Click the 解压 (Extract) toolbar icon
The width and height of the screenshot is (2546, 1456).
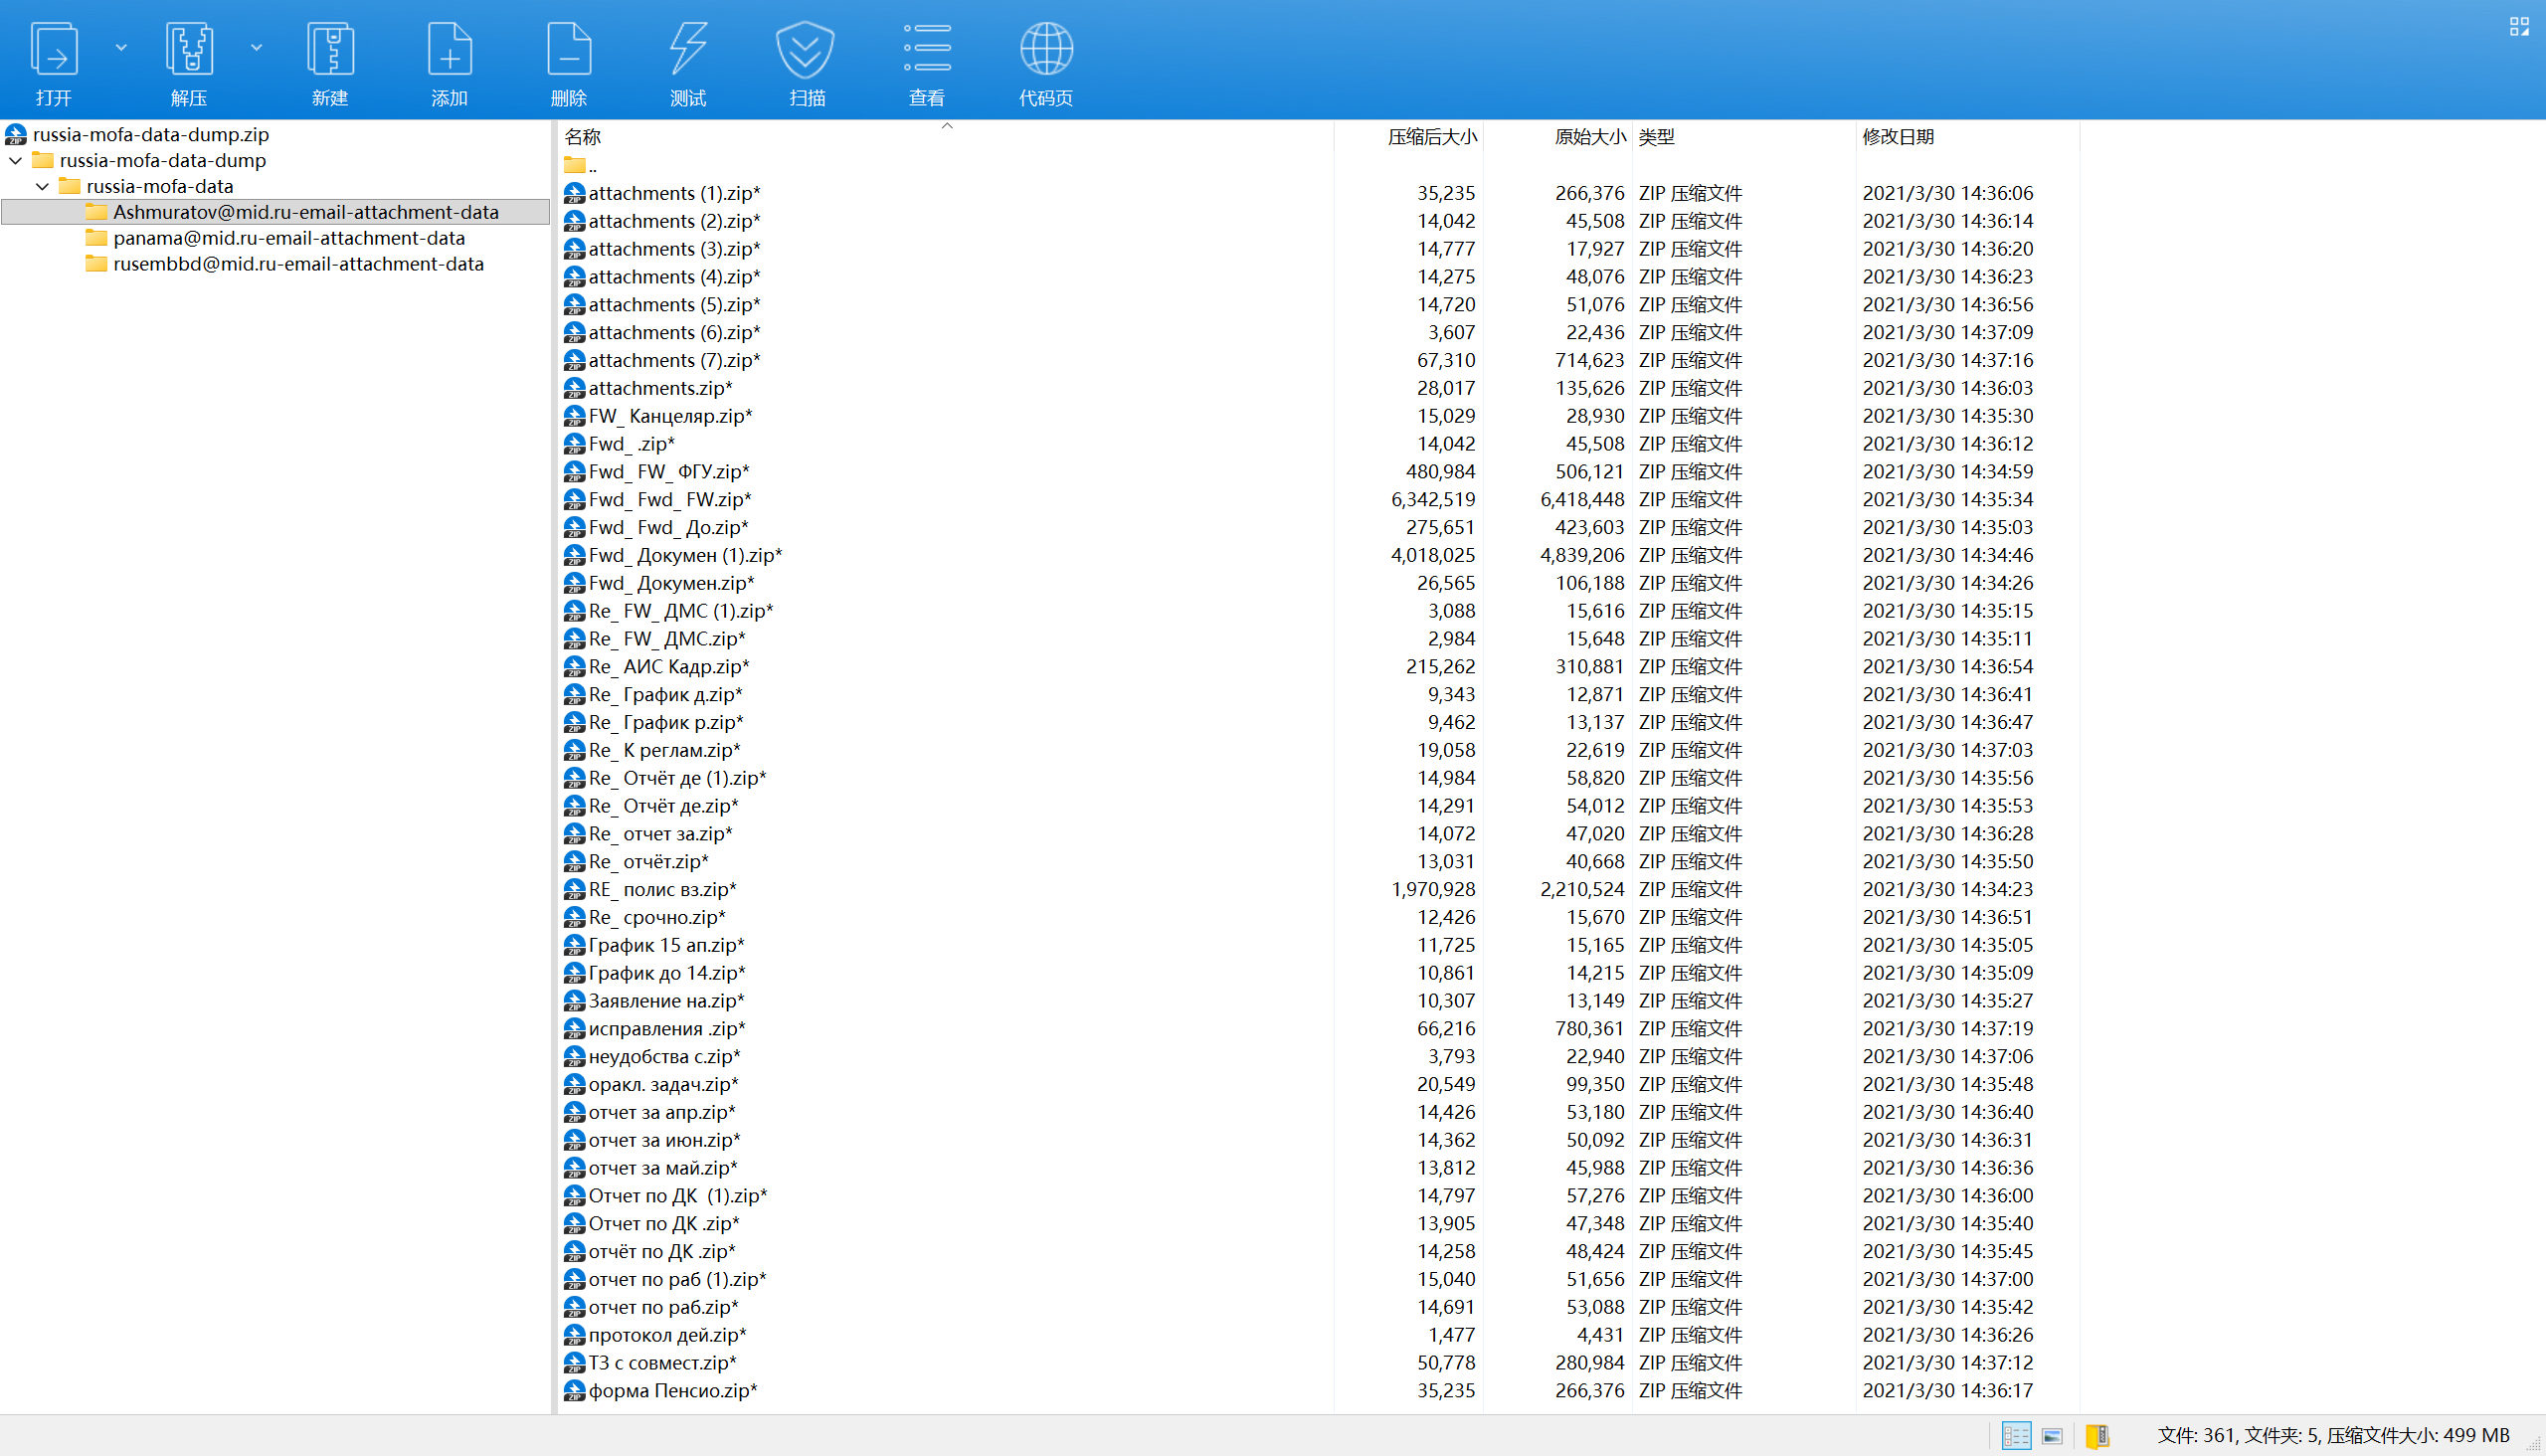[189, 50]
